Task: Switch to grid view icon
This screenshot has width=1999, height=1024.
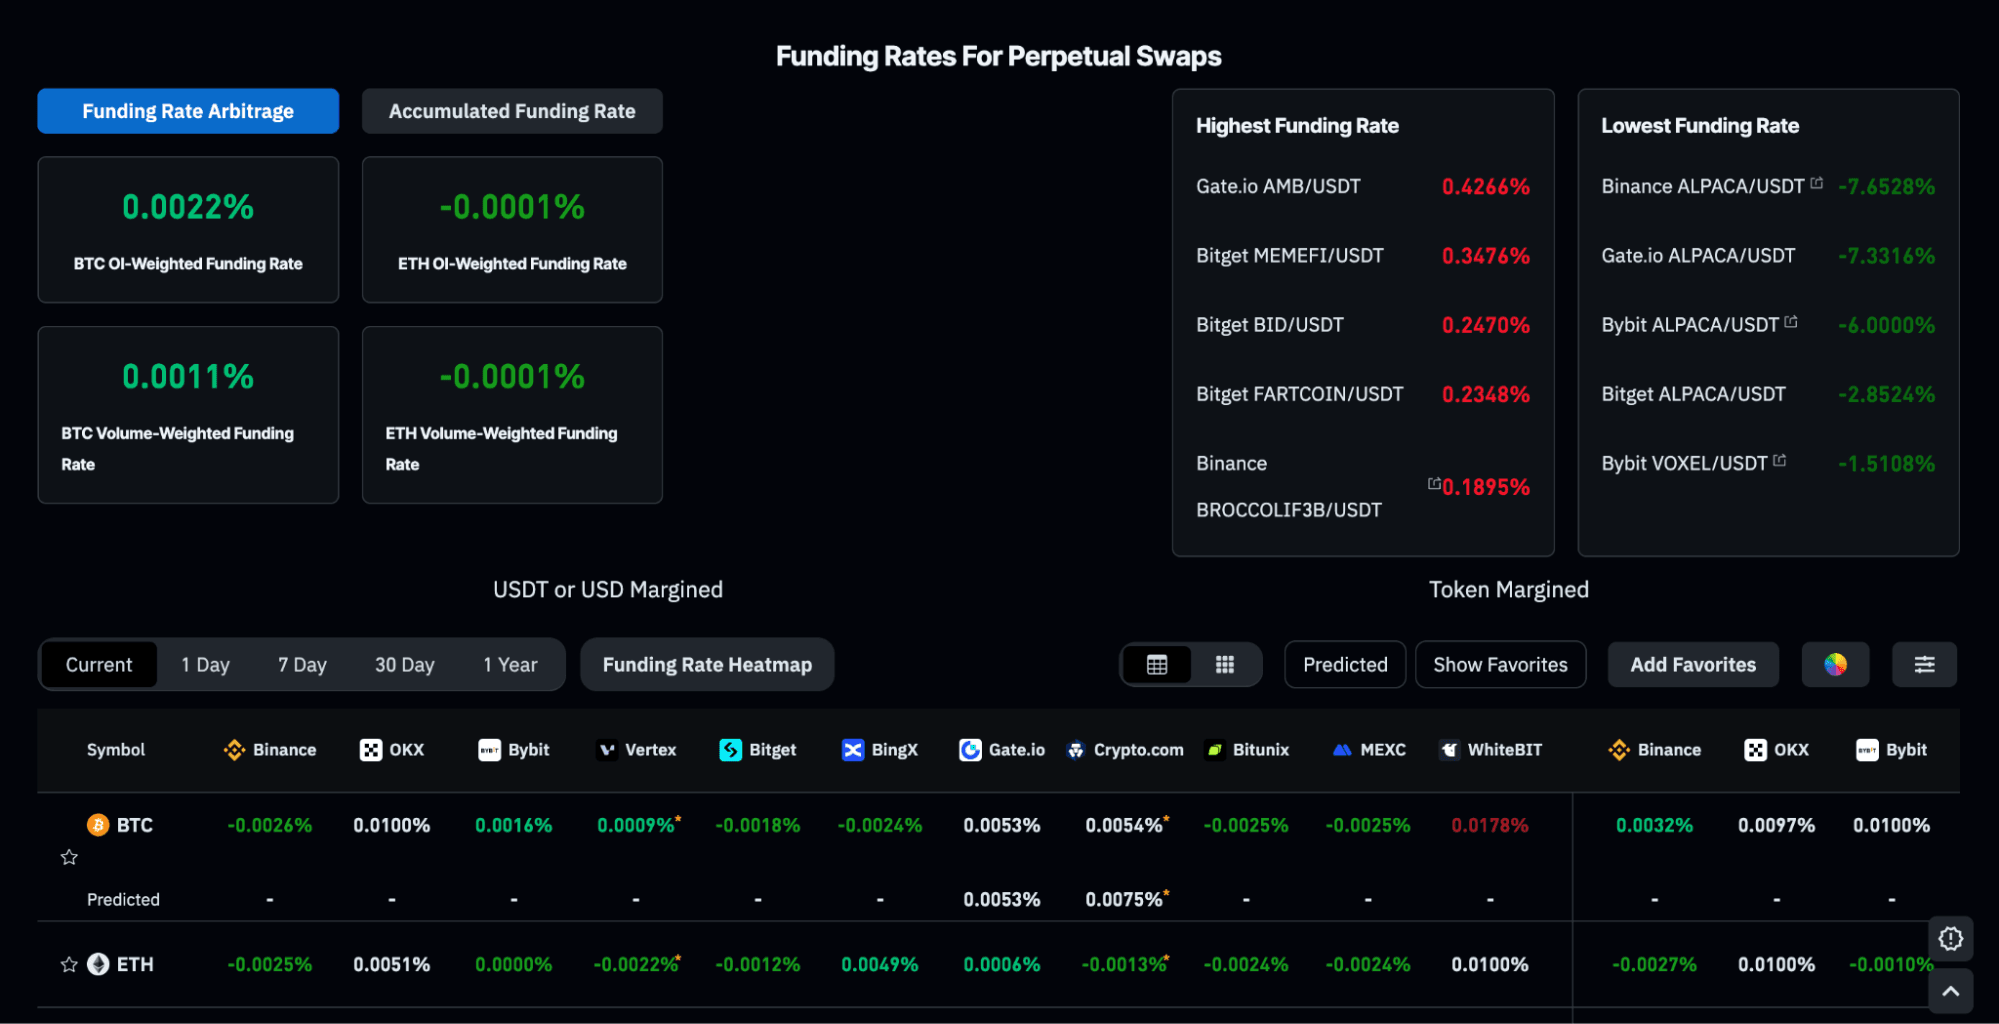Action: click(1225, 665)
